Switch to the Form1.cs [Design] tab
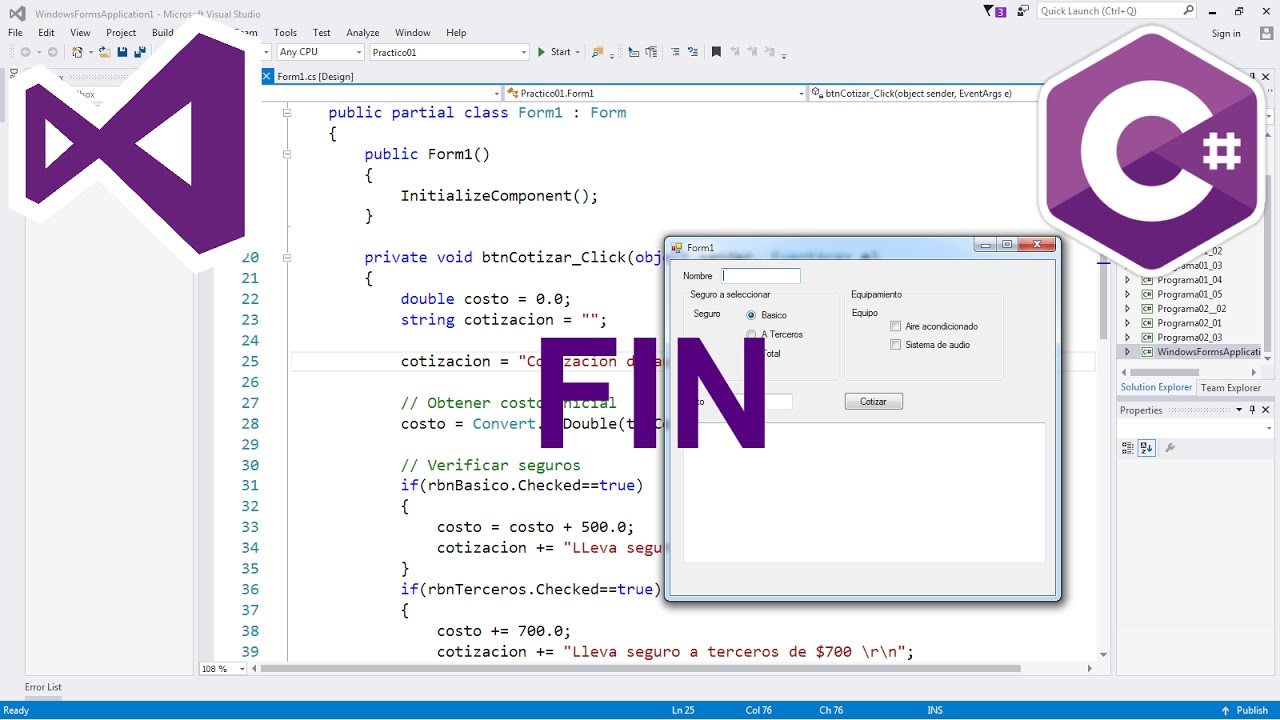Image resolution: width=1280 pixels, height=720 pixels. tap(315, 76)
